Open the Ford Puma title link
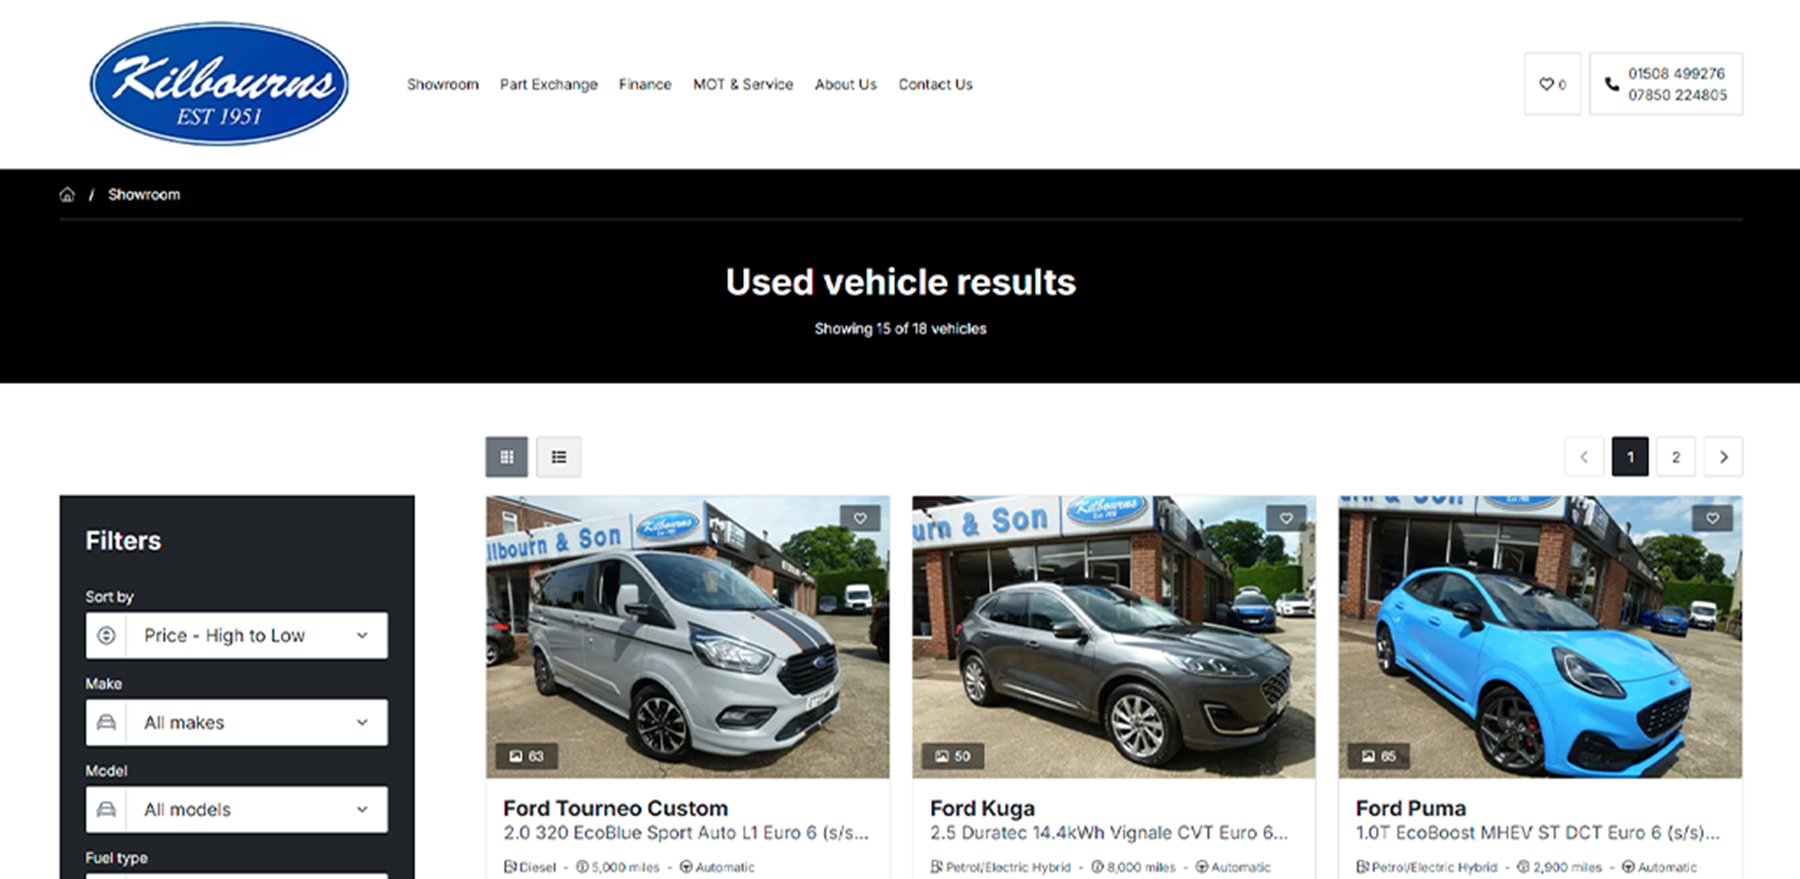Viewport: 1800px width, 879px height. [x=1411, y=808]
